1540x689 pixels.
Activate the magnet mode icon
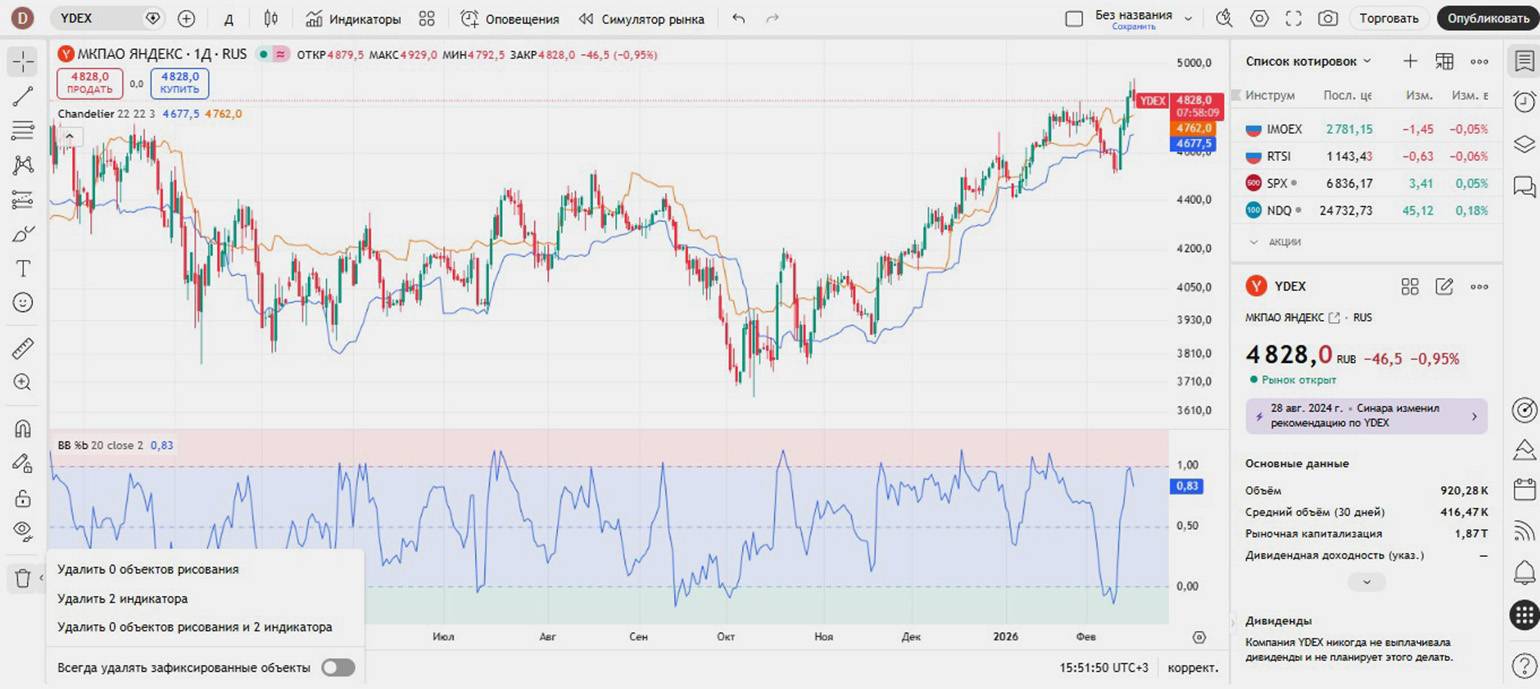tap(22, 429)
